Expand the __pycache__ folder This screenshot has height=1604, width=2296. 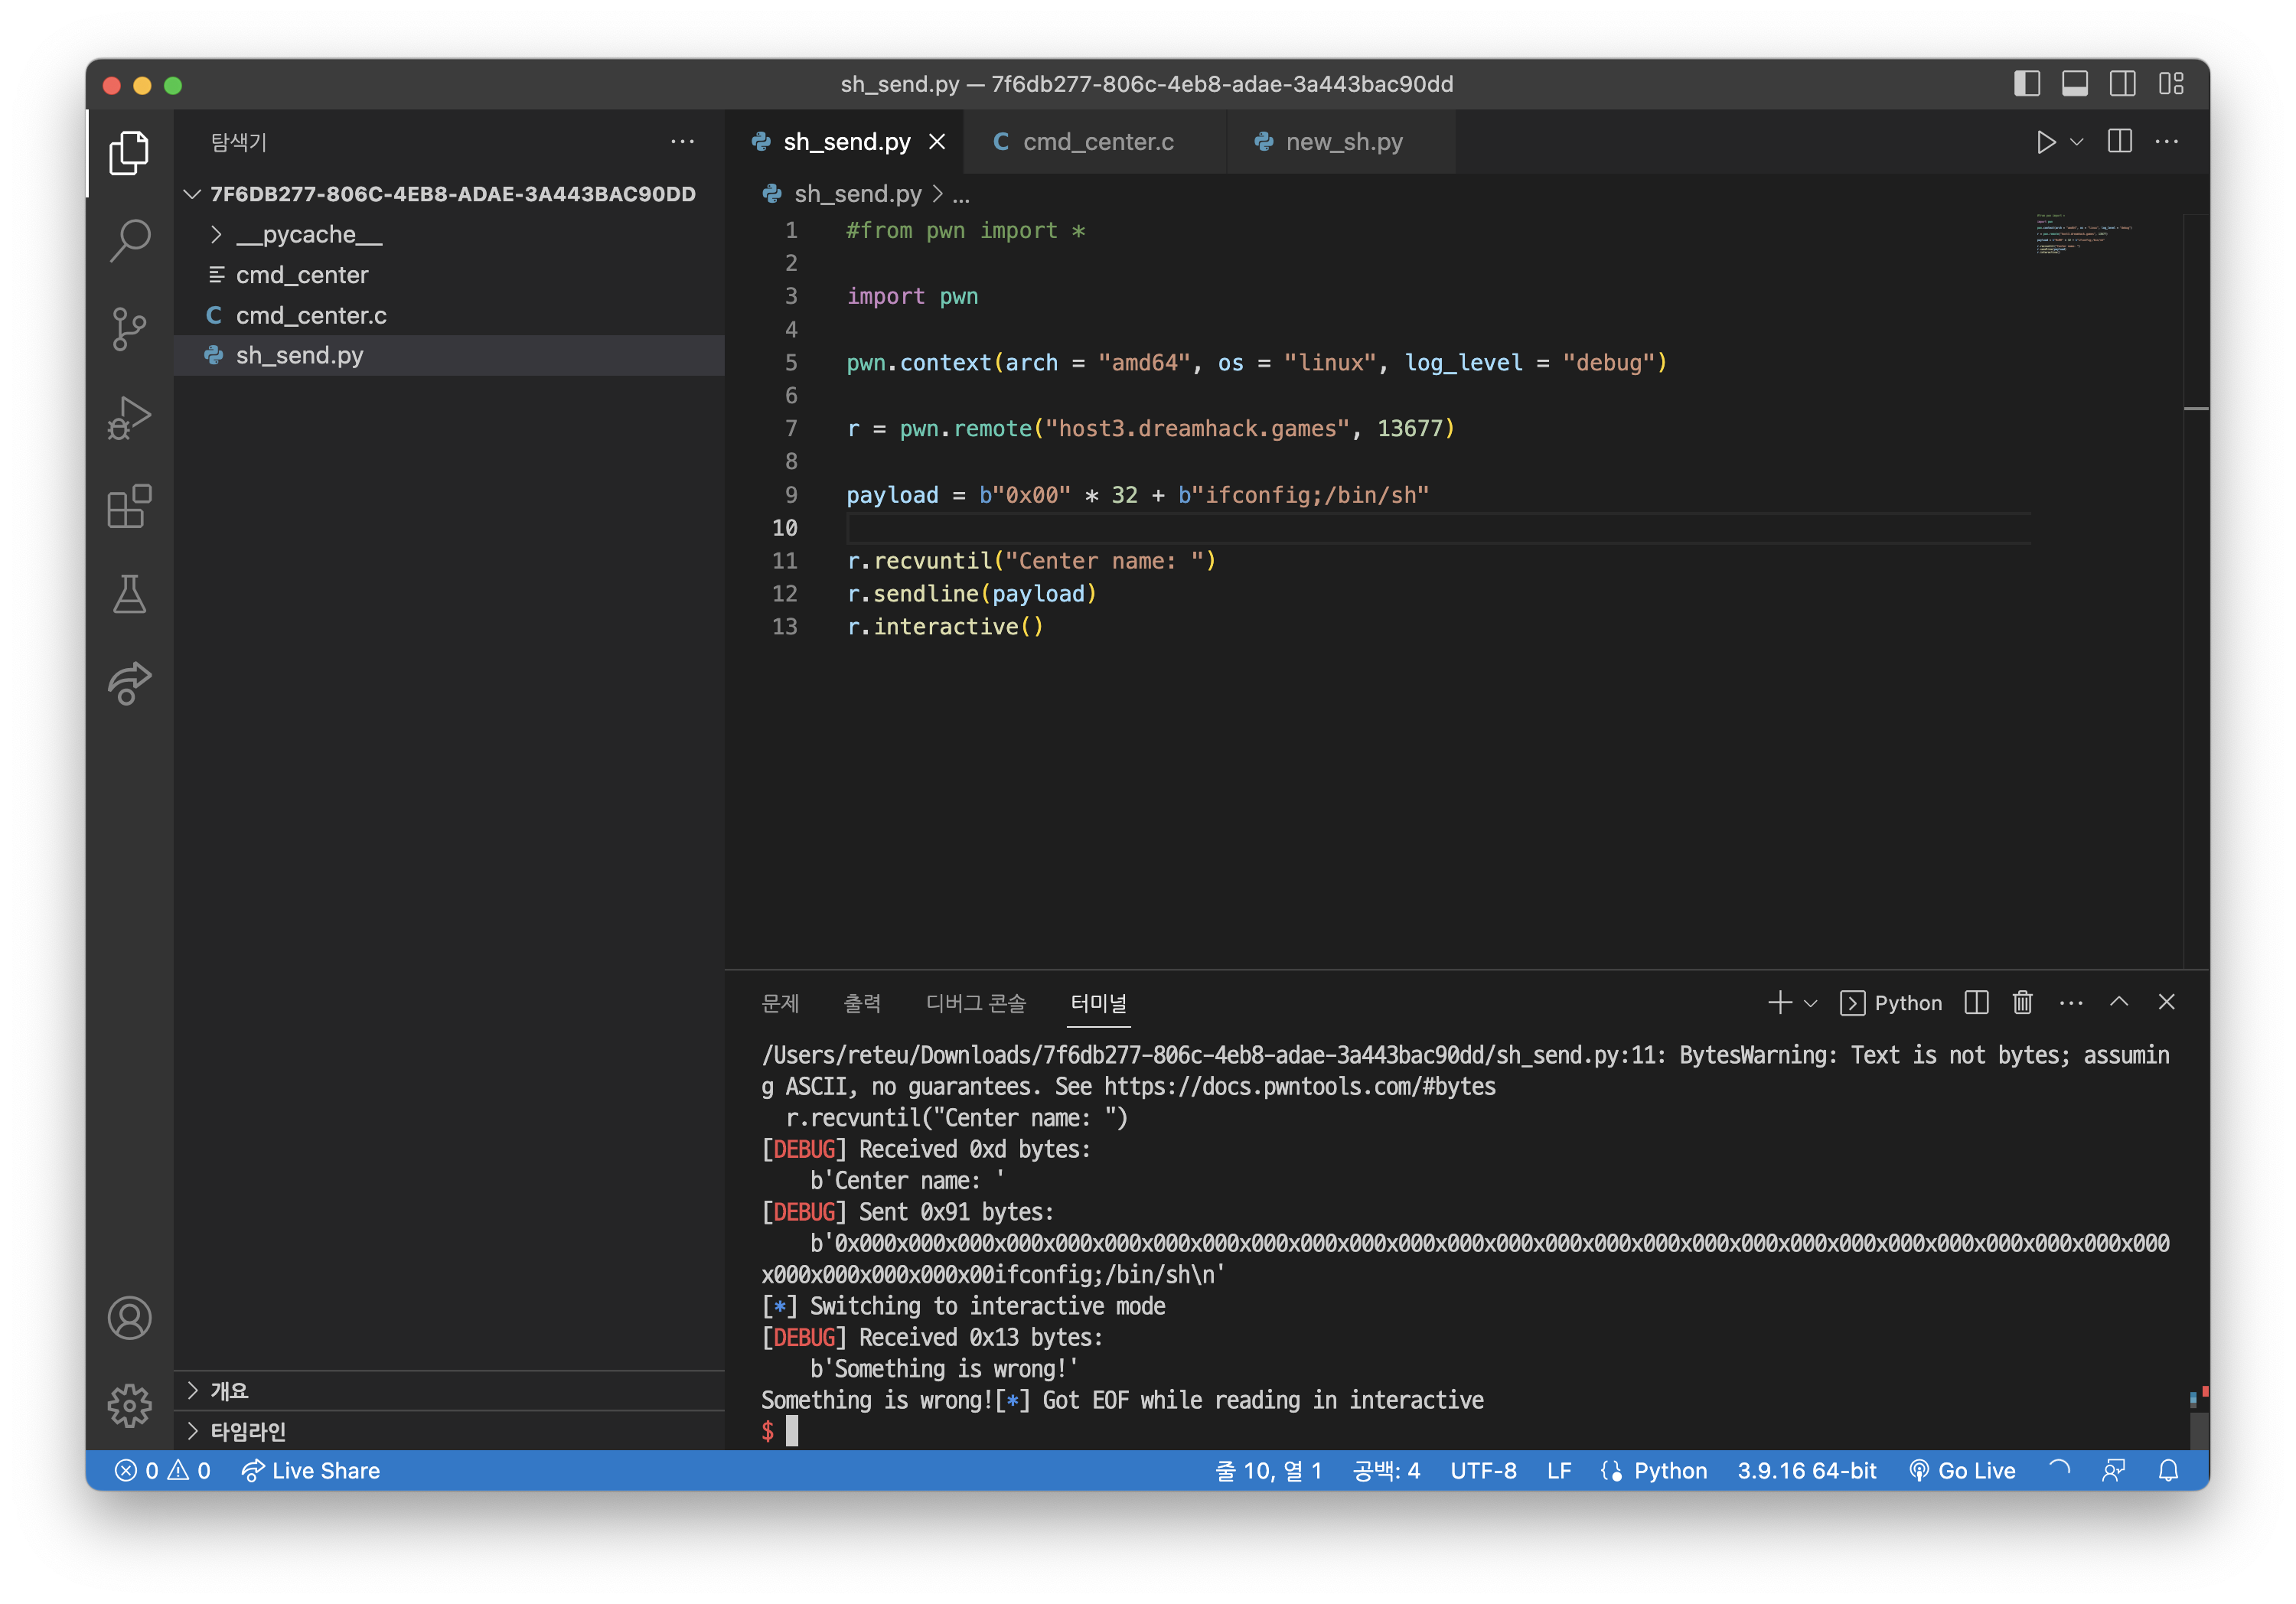[309, 234]
